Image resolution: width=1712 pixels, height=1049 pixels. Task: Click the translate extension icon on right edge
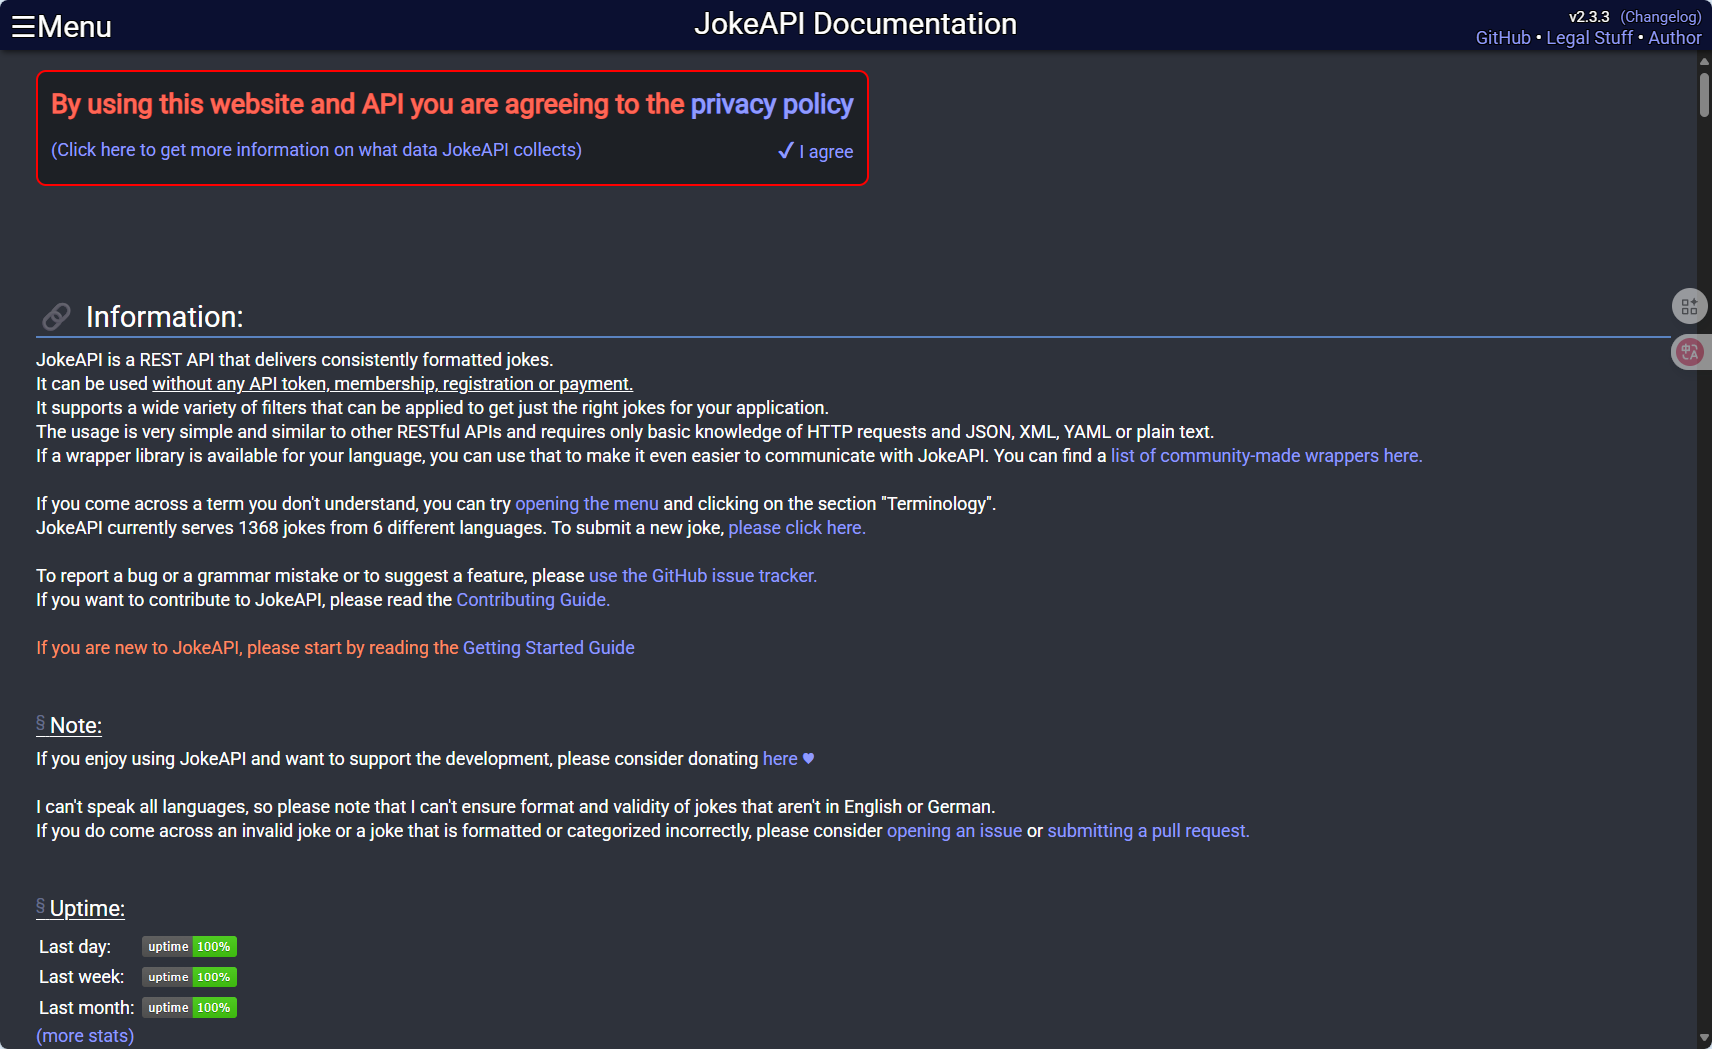(x=1690, y=352)
